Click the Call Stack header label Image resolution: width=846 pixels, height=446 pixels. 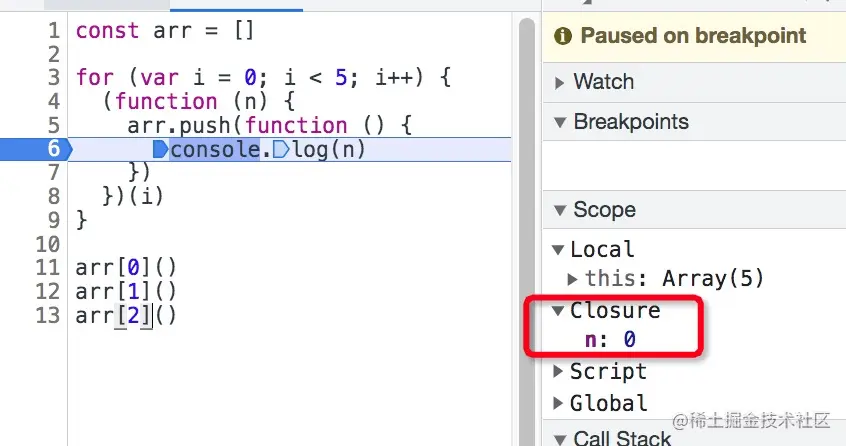click(x=622, y=438)
